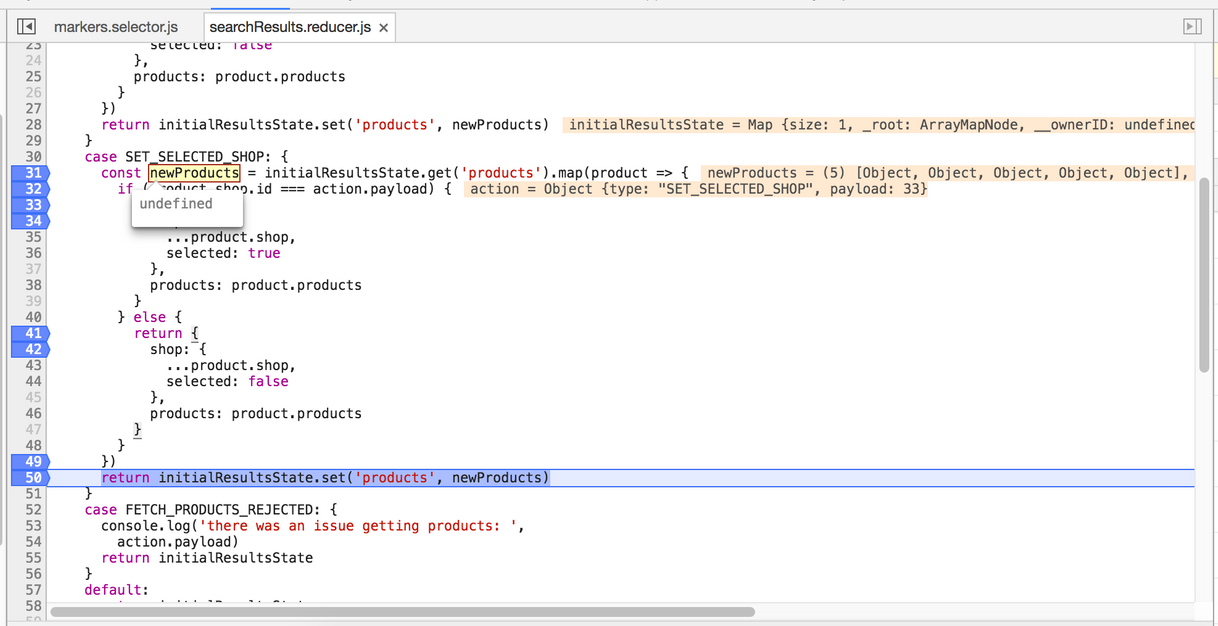This screenshot has width=1218, height=626.
Task: Disable the breakpoint on line 41
Action: click(30, 333)
